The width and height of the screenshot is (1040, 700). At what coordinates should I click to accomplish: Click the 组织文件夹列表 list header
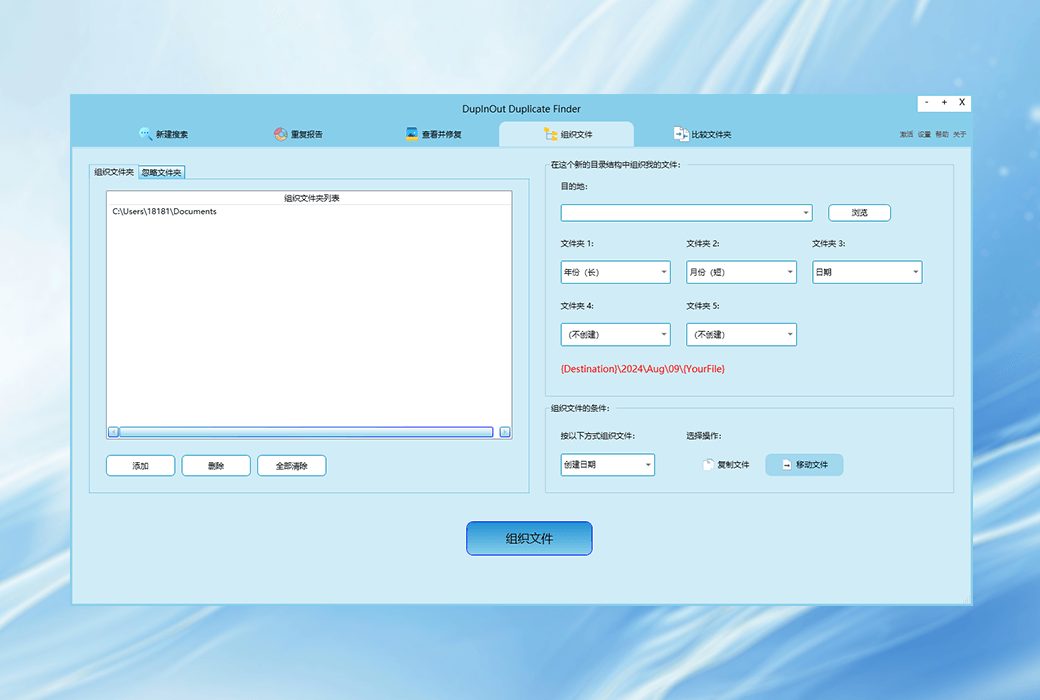click(309, 198)
